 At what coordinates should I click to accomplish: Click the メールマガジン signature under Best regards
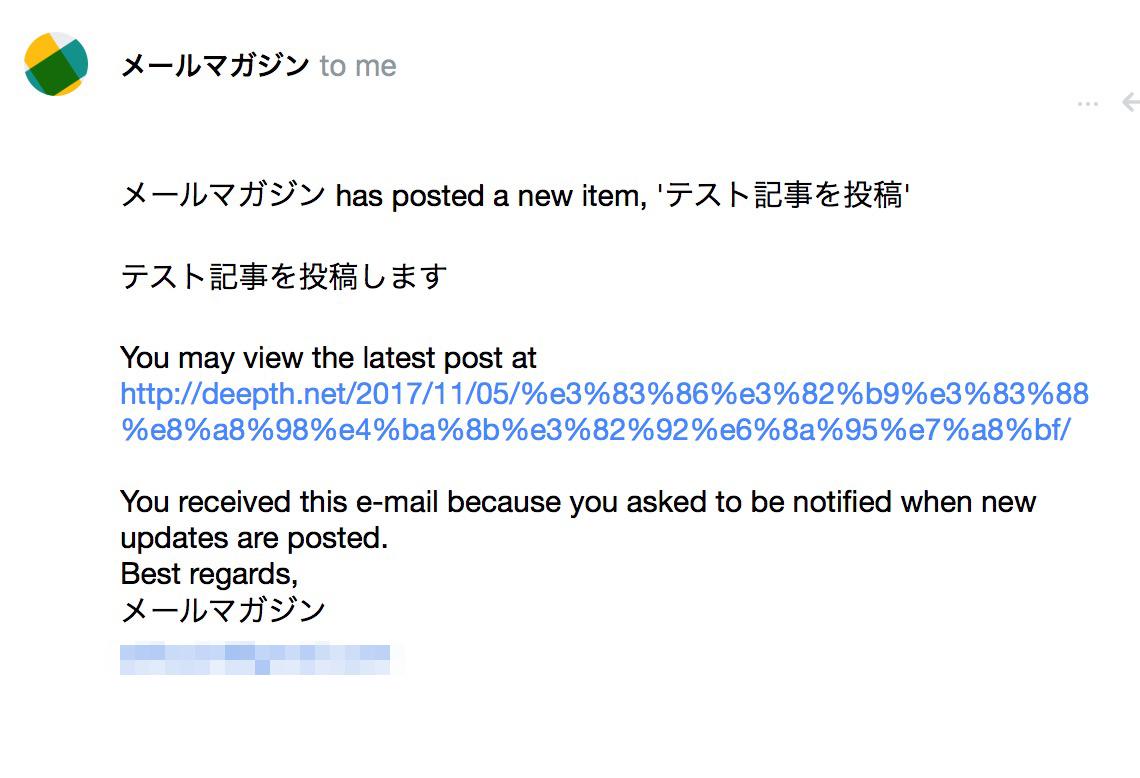(x=223, y=609)
